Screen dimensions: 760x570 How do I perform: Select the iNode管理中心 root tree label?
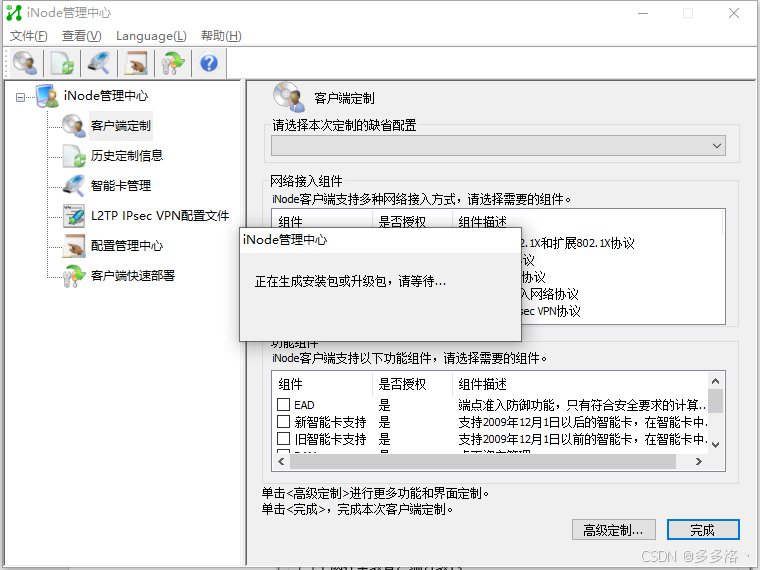point(106,95)
